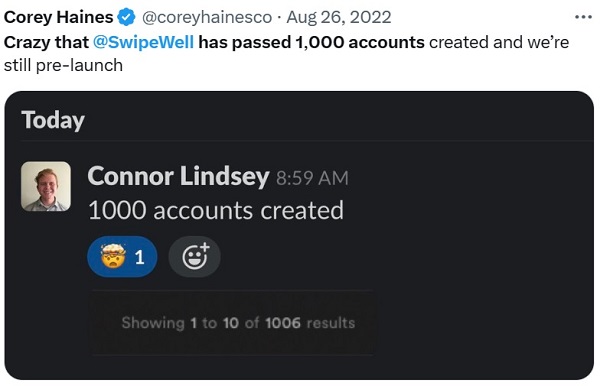Click the Corey Haines author name
Viewport: 600px width, 386px height.
(59, 18)
